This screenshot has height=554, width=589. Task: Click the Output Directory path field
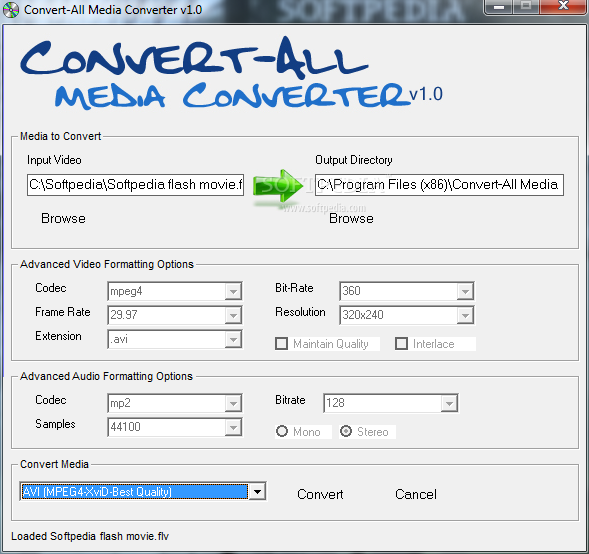[439, 184]
